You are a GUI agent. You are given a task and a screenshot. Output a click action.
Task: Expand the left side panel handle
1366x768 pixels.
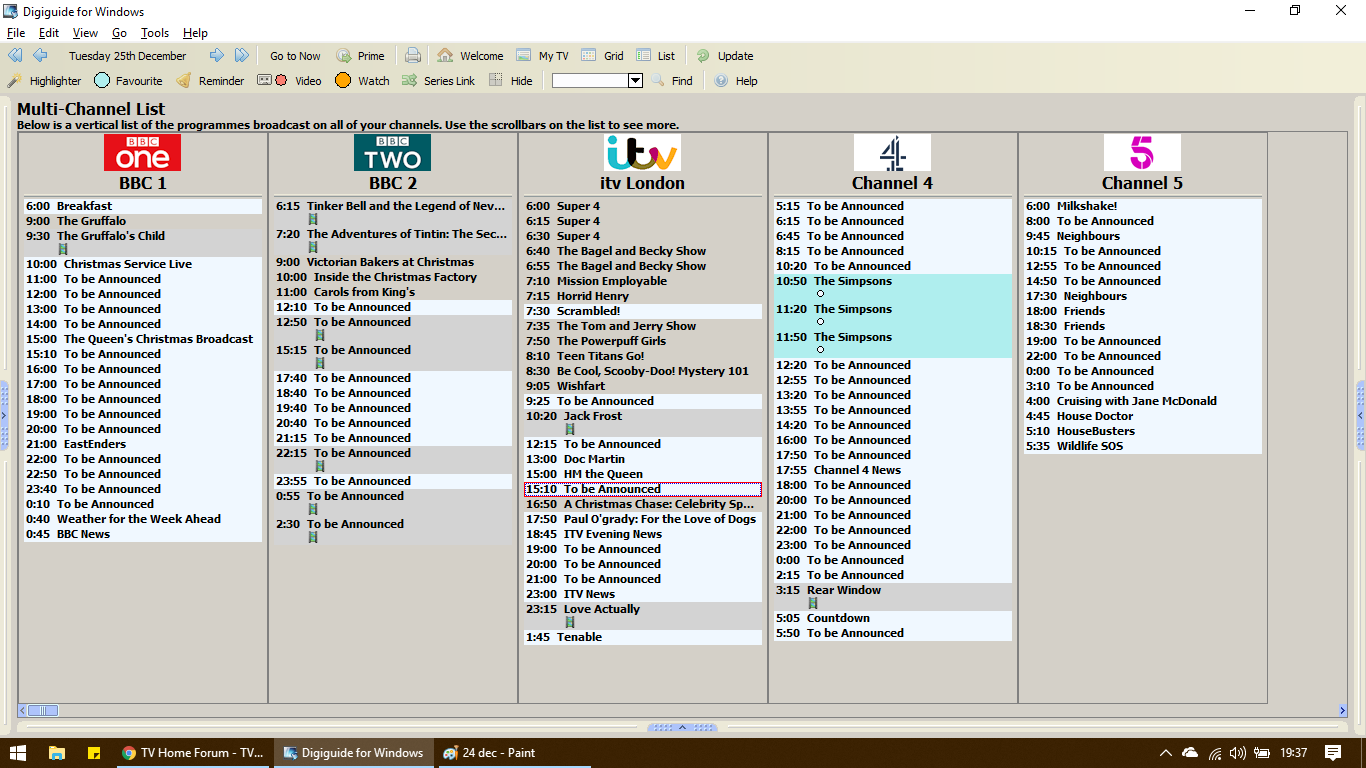[x=3, y=415]
